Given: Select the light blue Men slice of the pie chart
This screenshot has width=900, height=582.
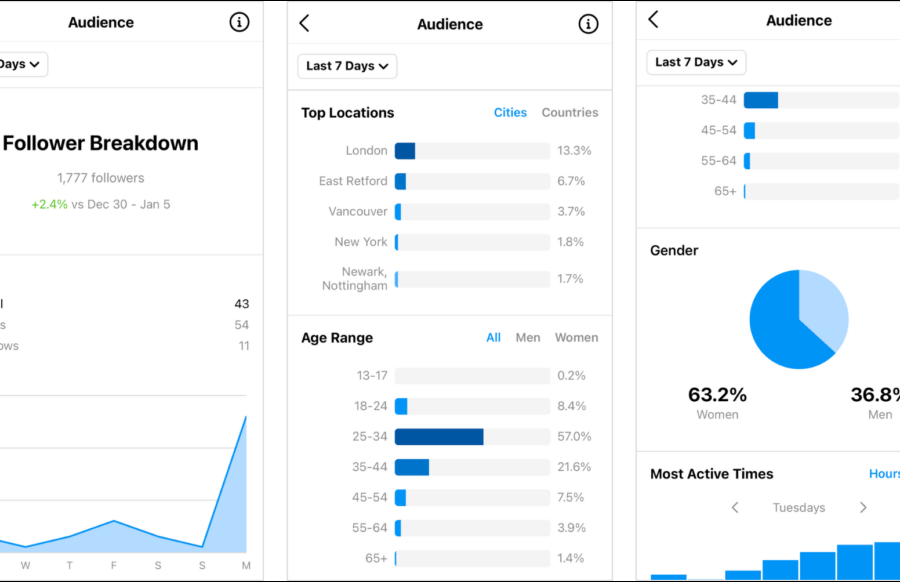Looking at the screenshot, I should [x=826, y=305].
